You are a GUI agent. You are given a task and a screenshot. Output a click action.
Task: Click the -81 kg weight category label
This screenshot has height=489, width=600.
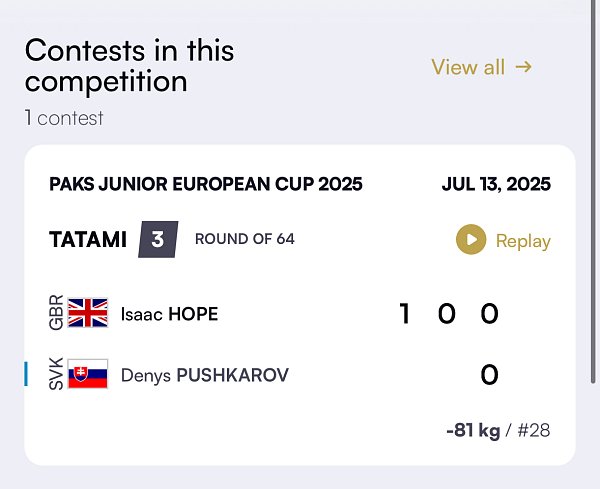pos(473,430)
